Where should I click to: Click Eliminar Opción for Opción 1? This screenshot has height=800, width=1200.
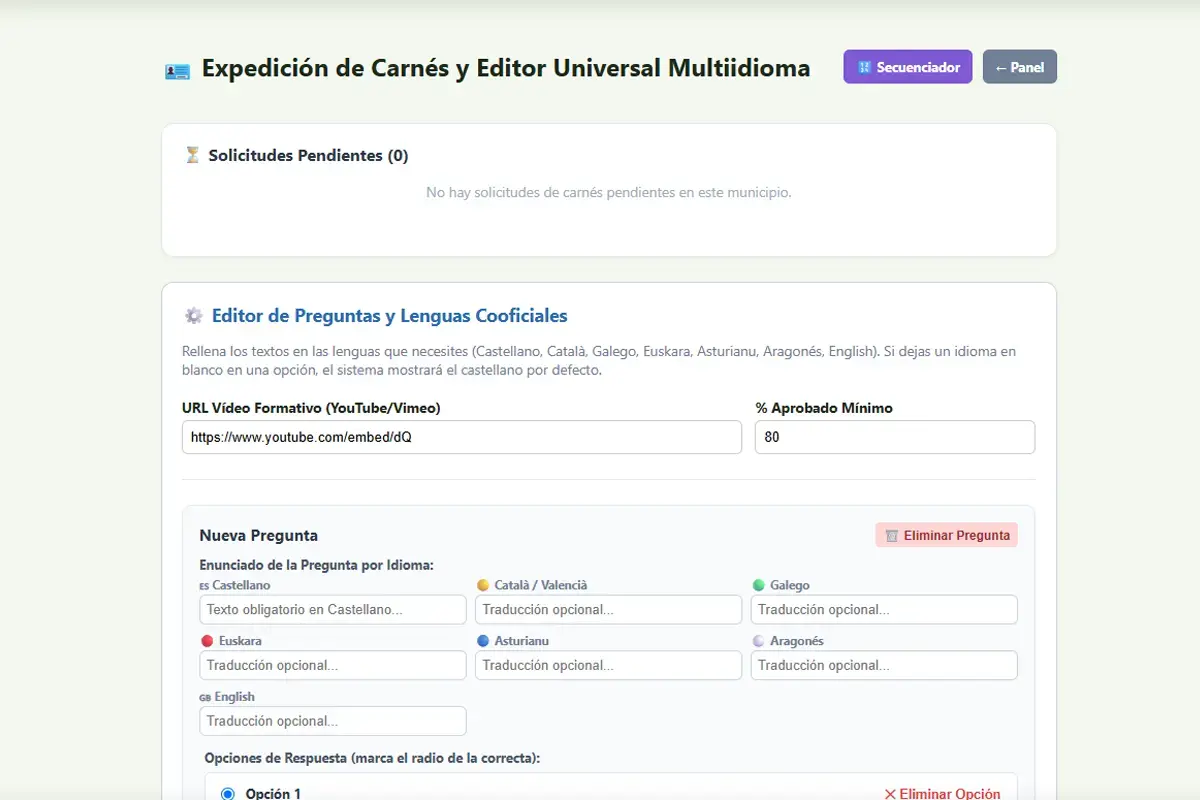pos(942,794)
